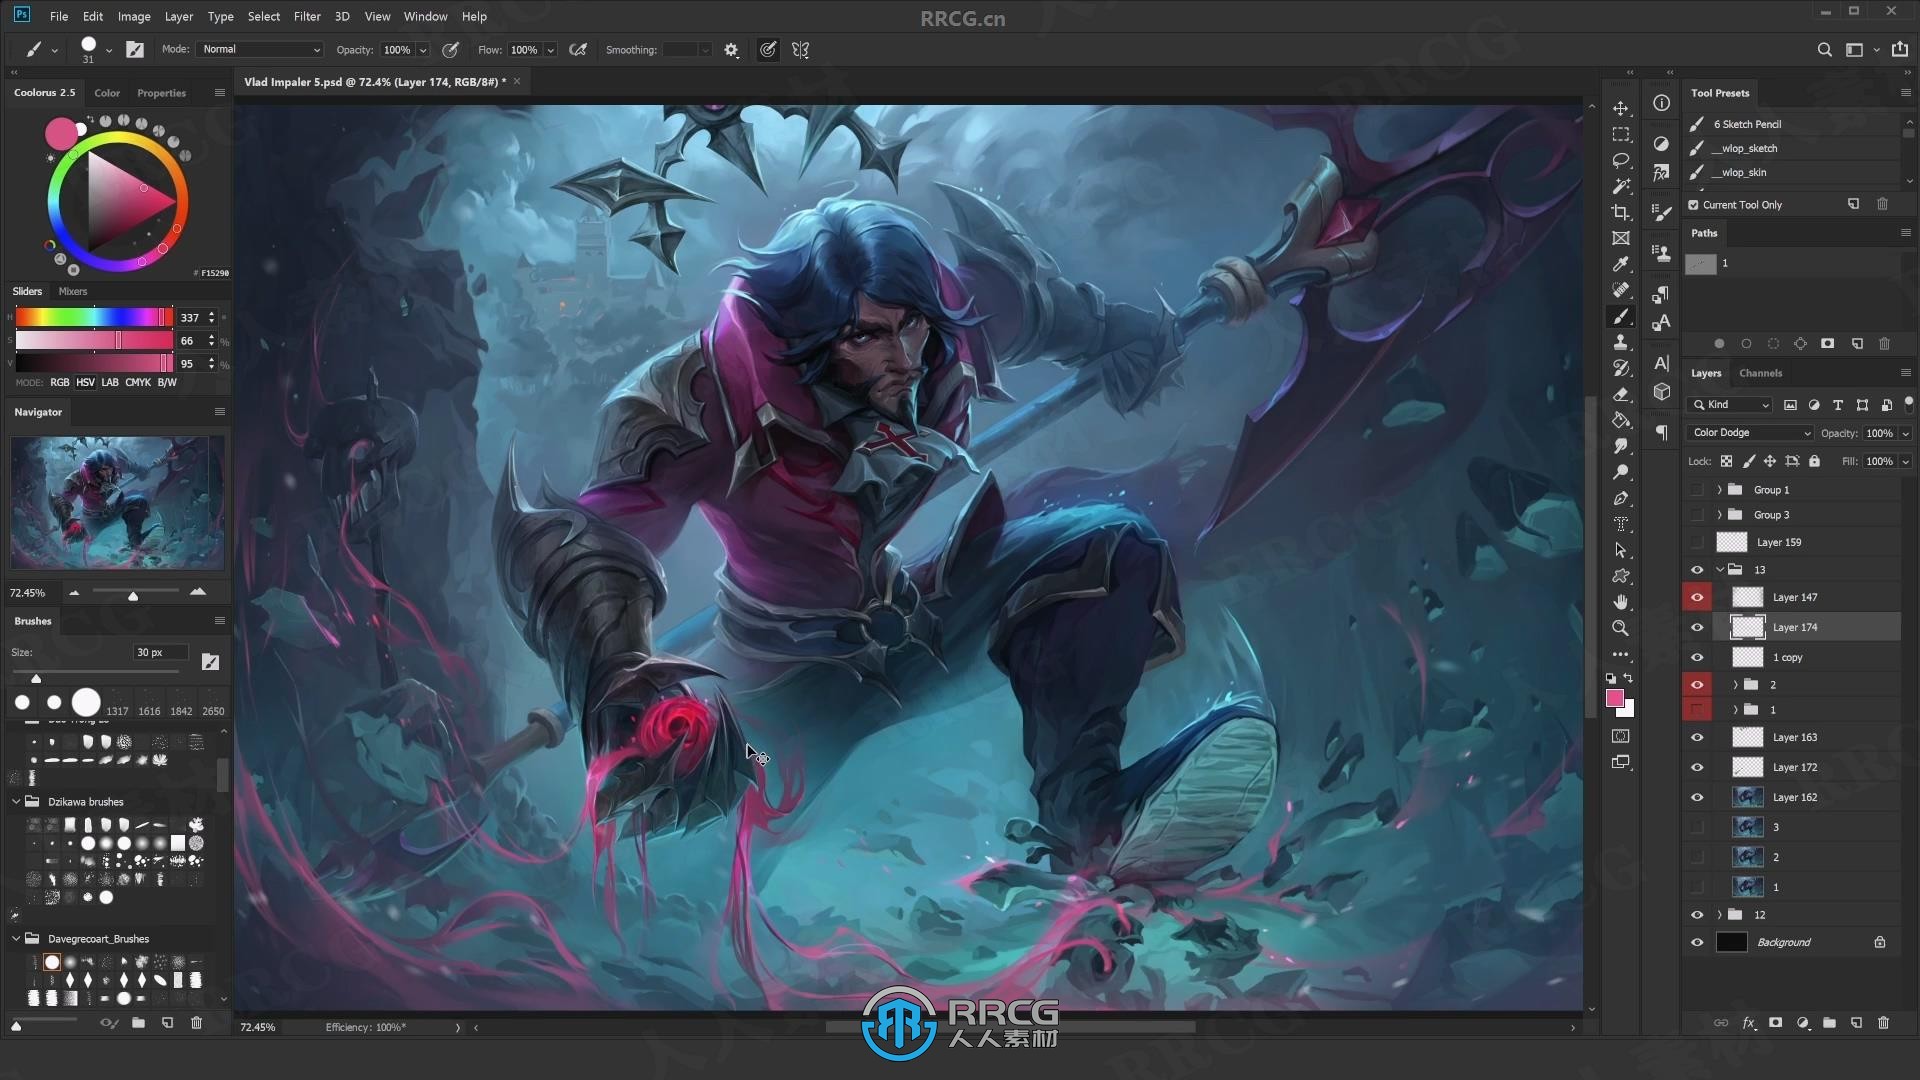Collapse group 13 folder chevron
Viewport: 1920px width, 1080px height.
point(1720,570)
